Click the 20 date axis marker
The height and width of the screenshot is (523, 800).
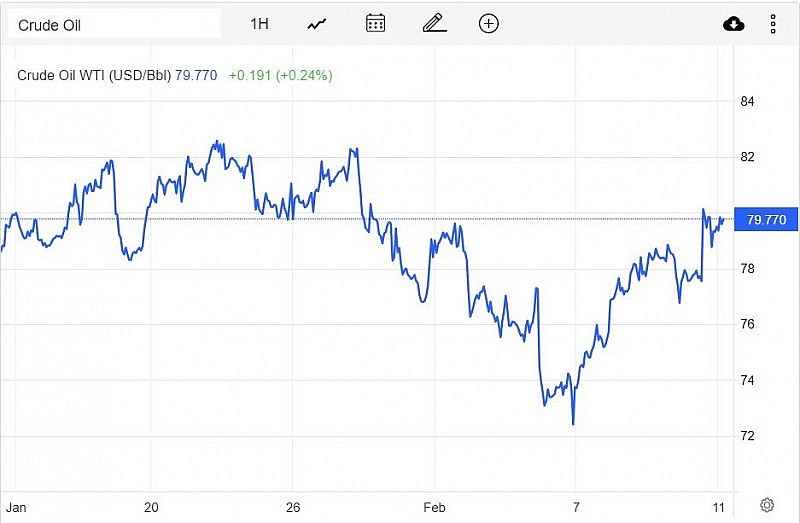pos(152,505)
